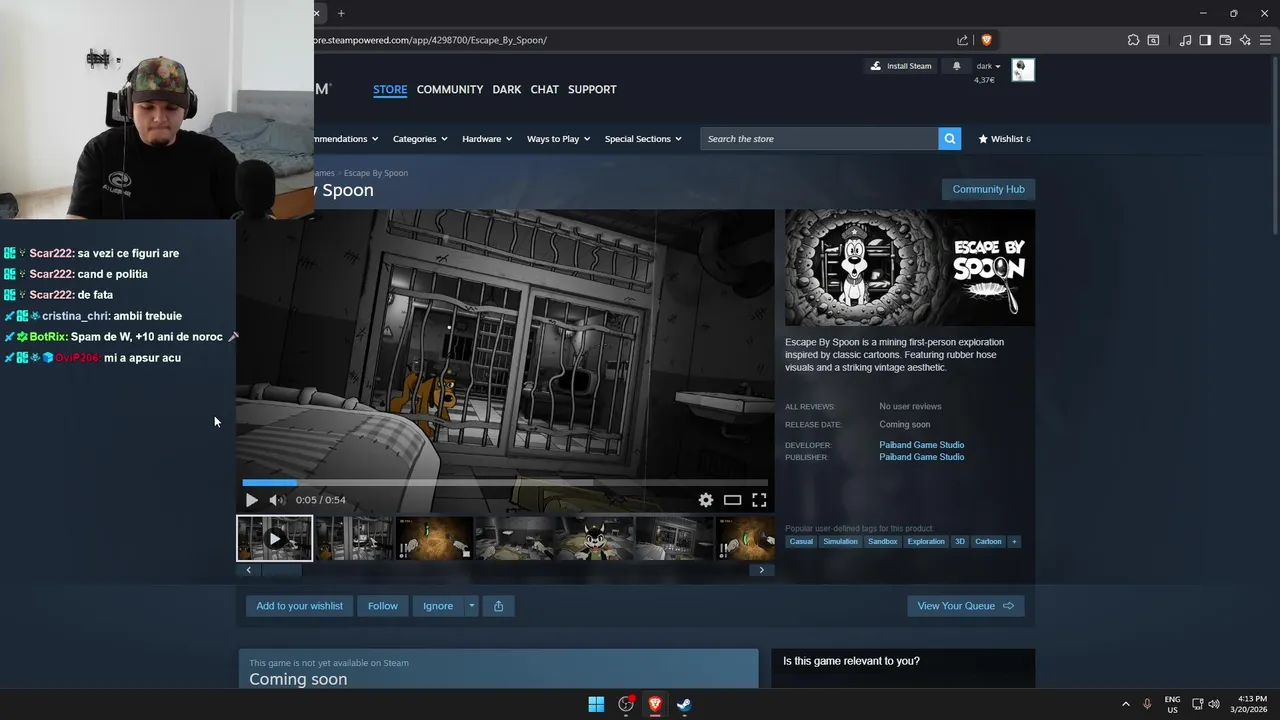Open the Brave Wallet icon
The width and height of the screenshot is (1280, 720).
coord(1225,40)
